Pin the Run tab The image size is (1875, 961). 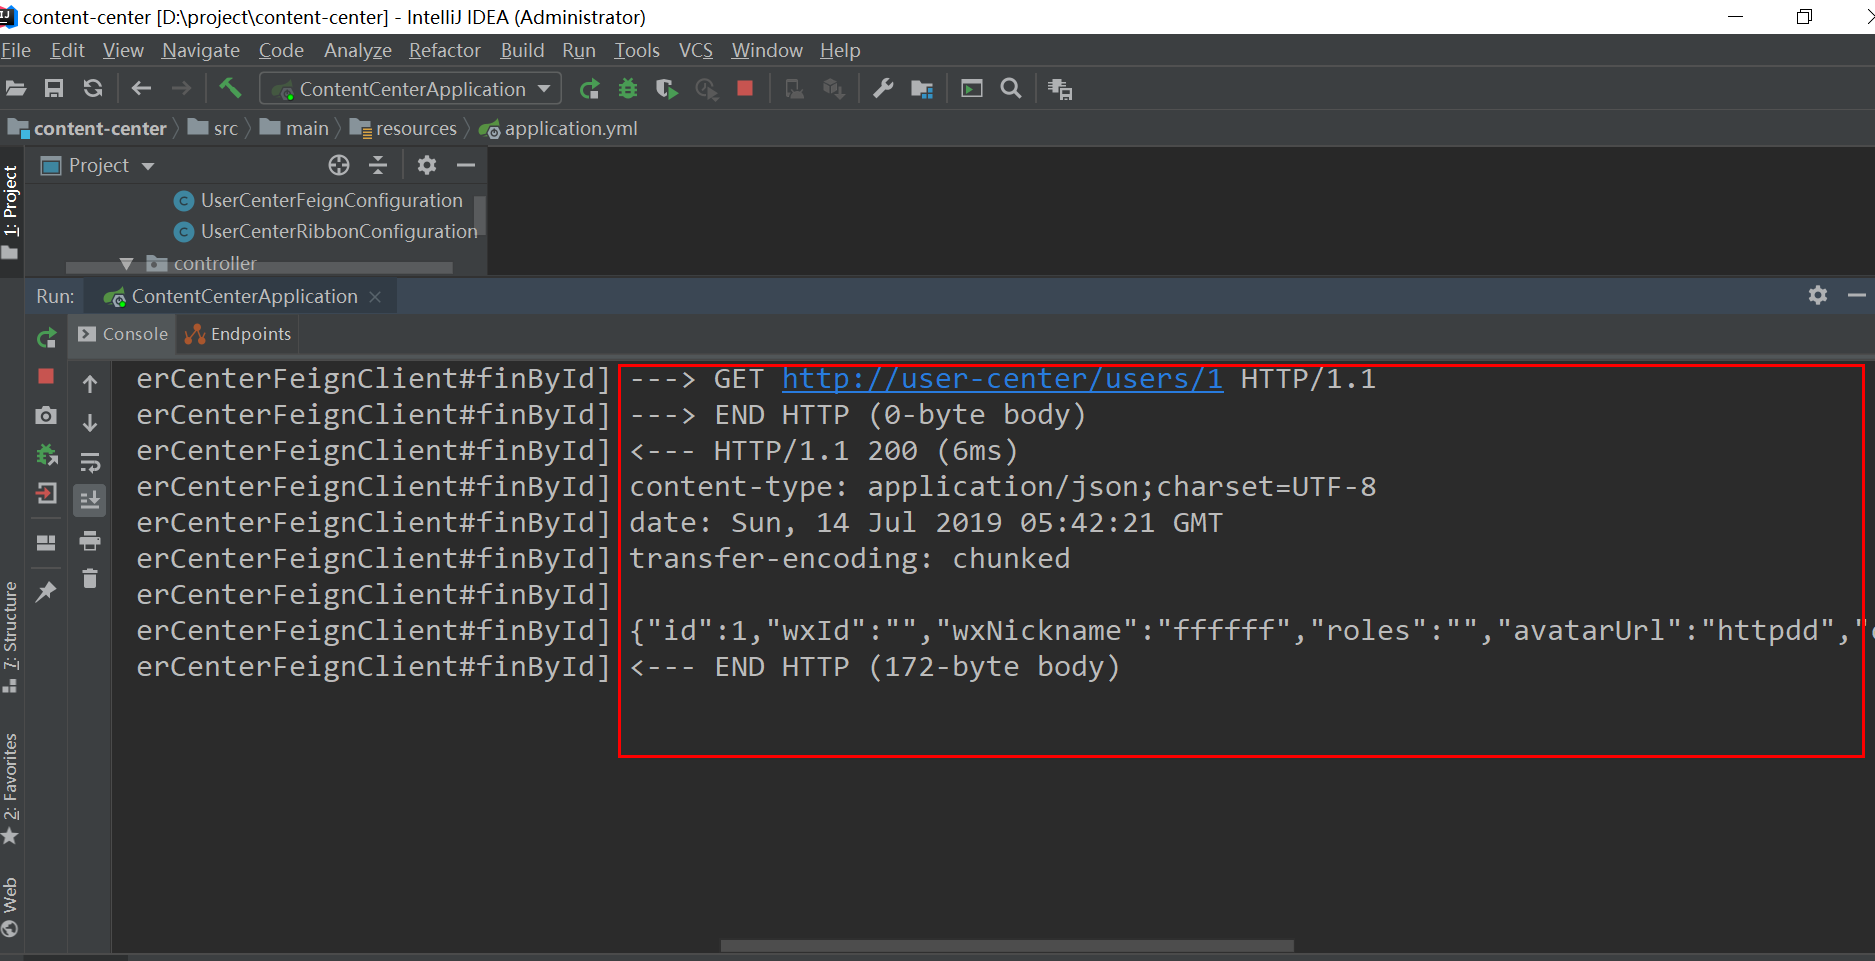46,592
